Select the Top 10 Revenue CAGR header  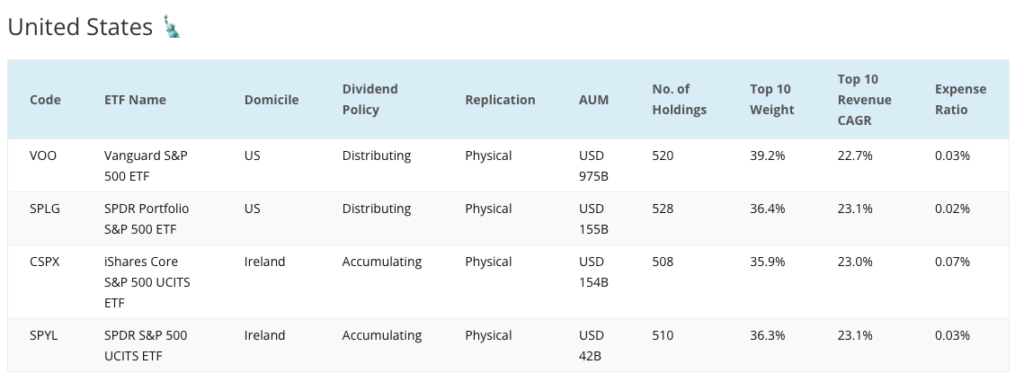[x=865, y=99]
